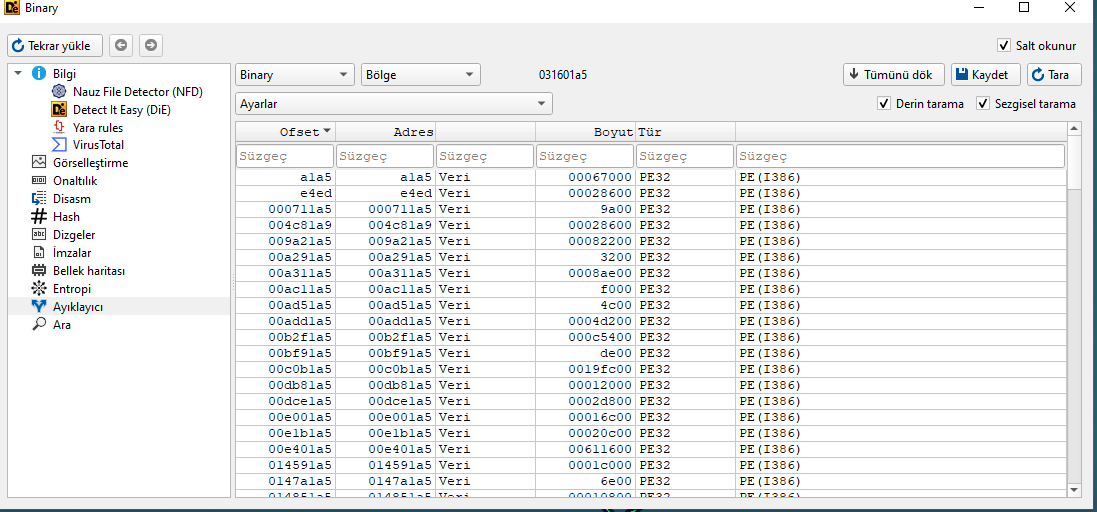This screenshot has height=512, width=1097.
Task: Click the forward arrow navigation icon
Action: [x=150, y=45]
